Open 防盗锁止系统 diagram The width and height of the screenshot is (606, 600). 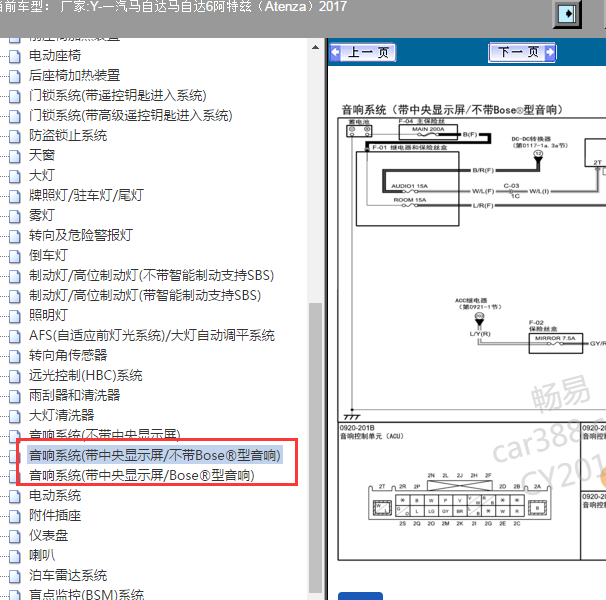tap(68, 136)
